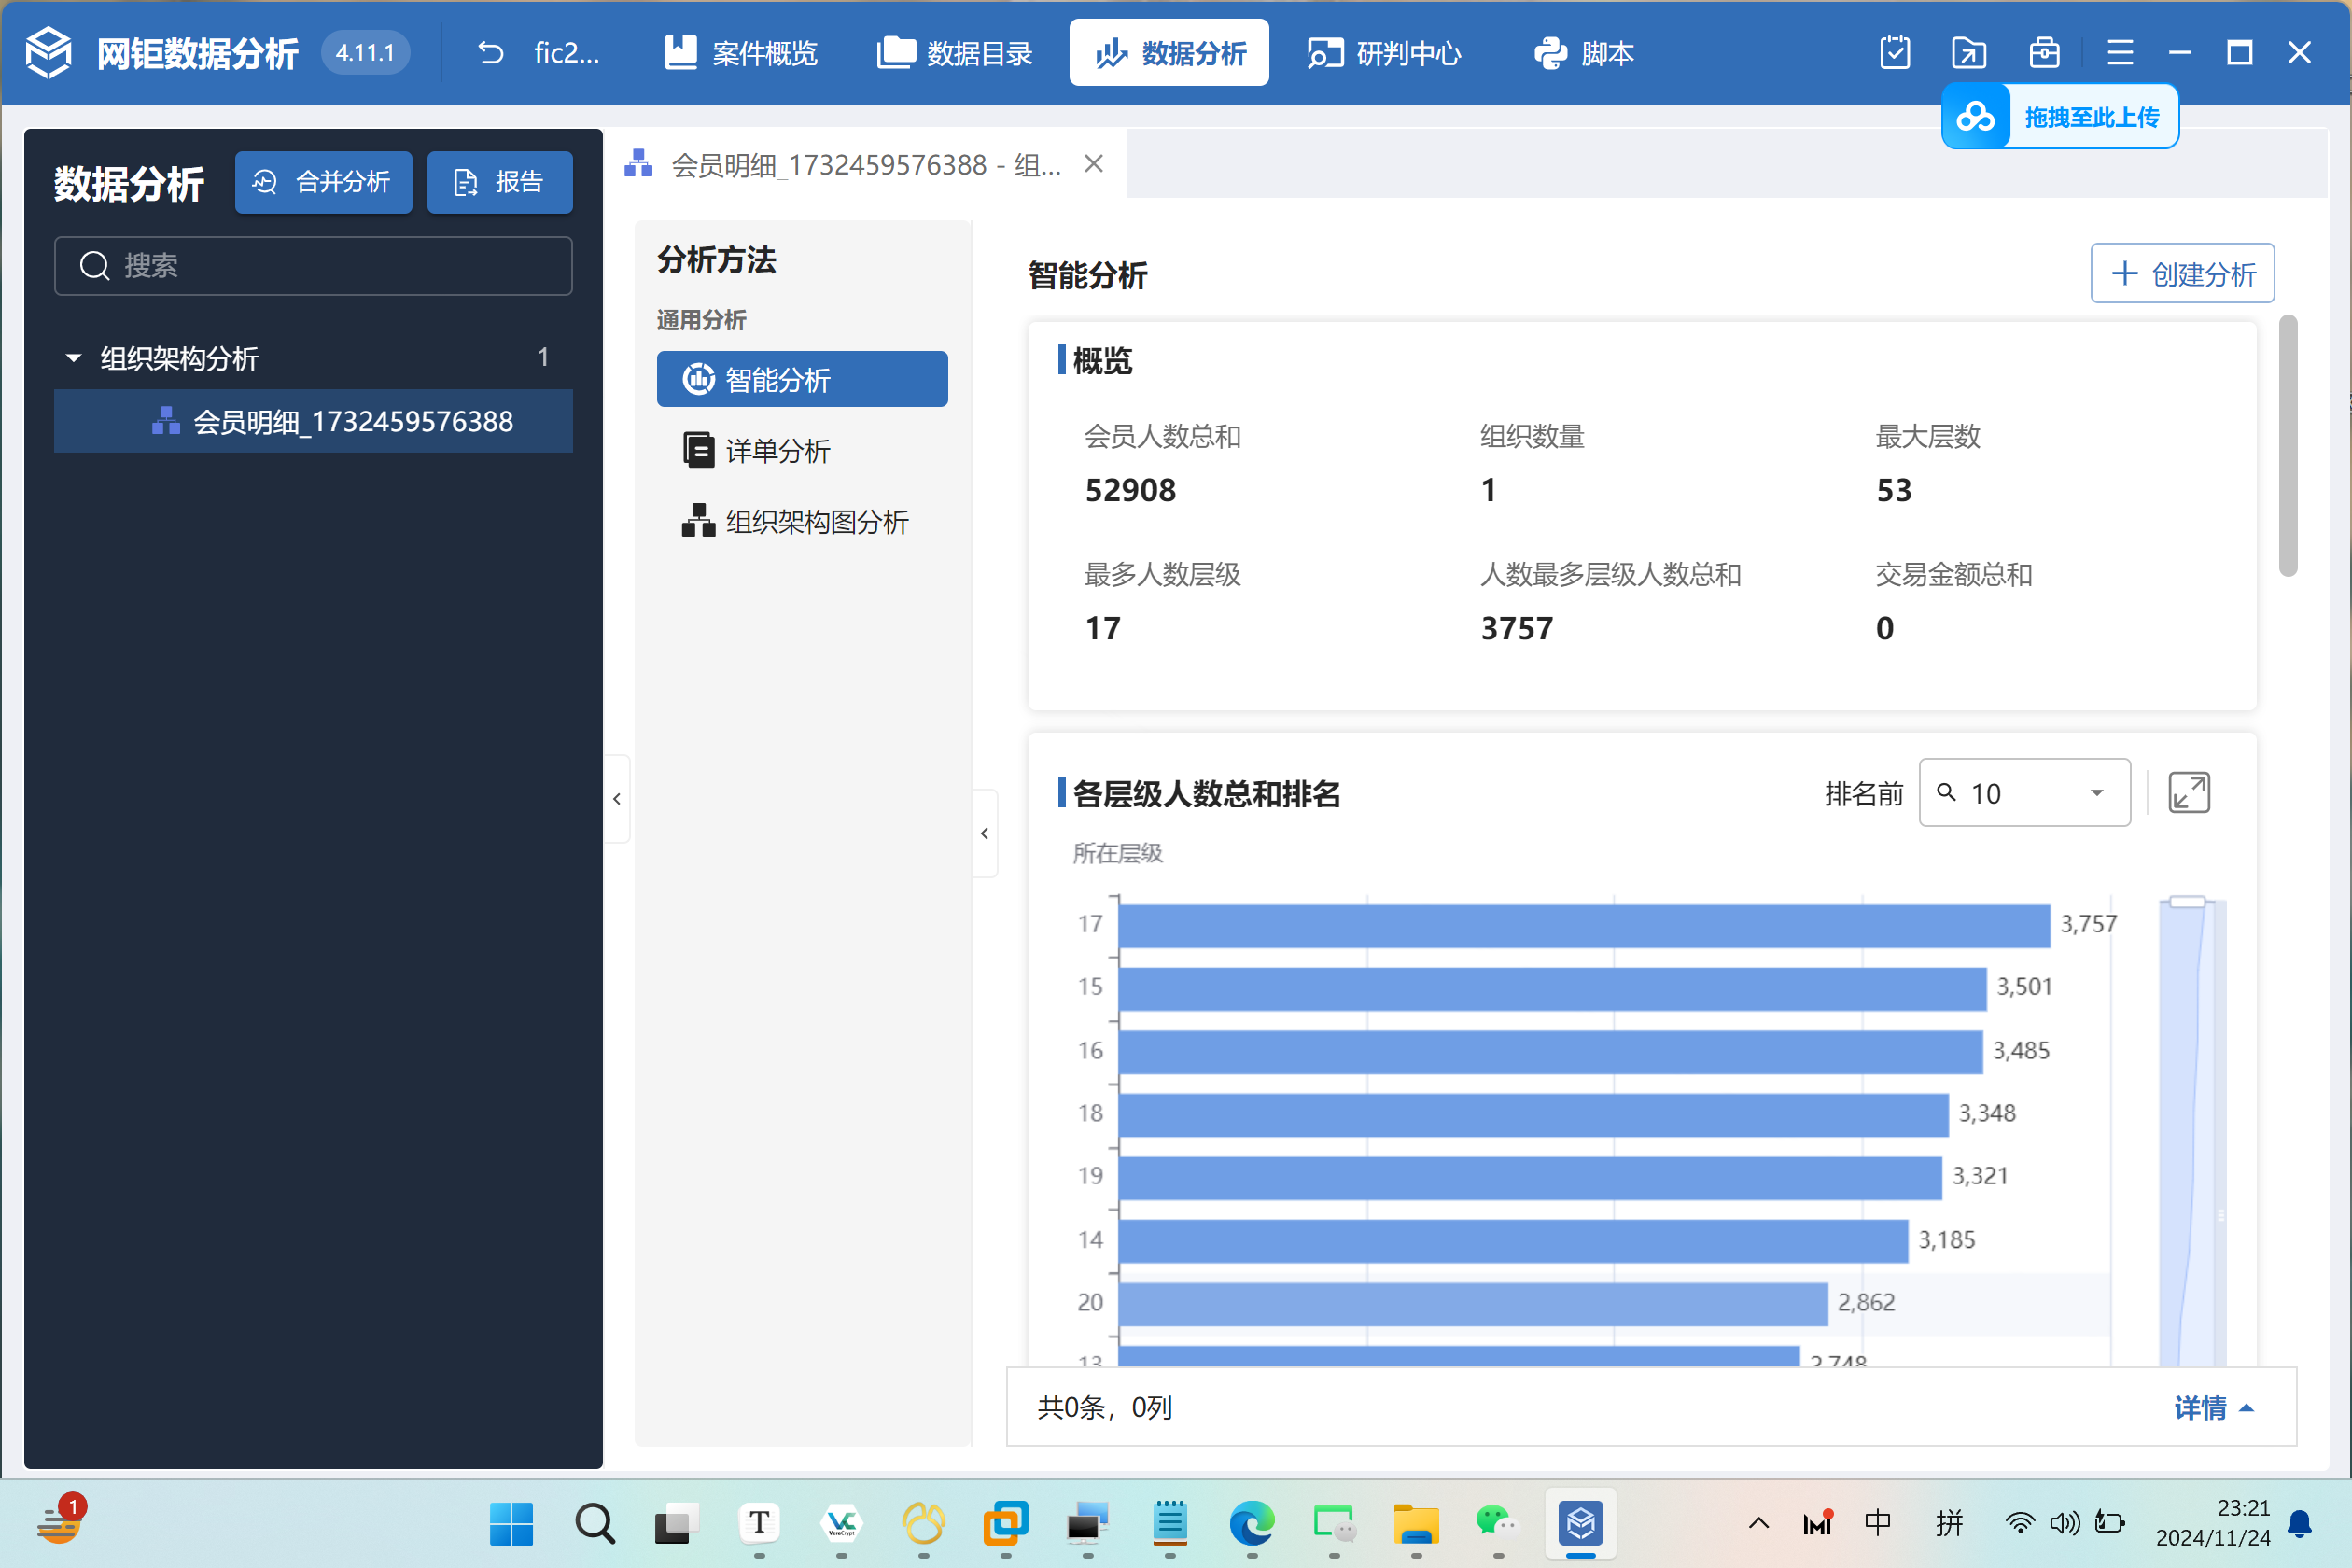Click the 报告 button
Image resolution: width=2352 pixels, height=1568 pixels.
pos(500,182)
